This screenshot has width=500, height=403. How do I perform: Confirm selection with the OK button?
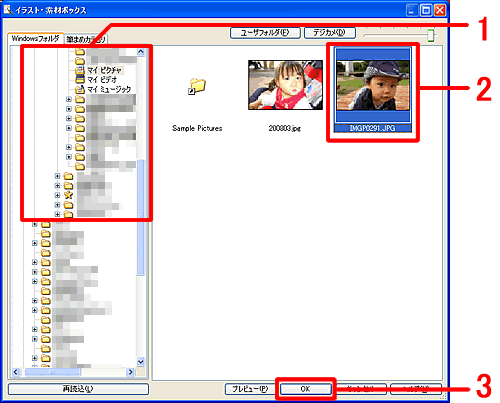(305, 389)
